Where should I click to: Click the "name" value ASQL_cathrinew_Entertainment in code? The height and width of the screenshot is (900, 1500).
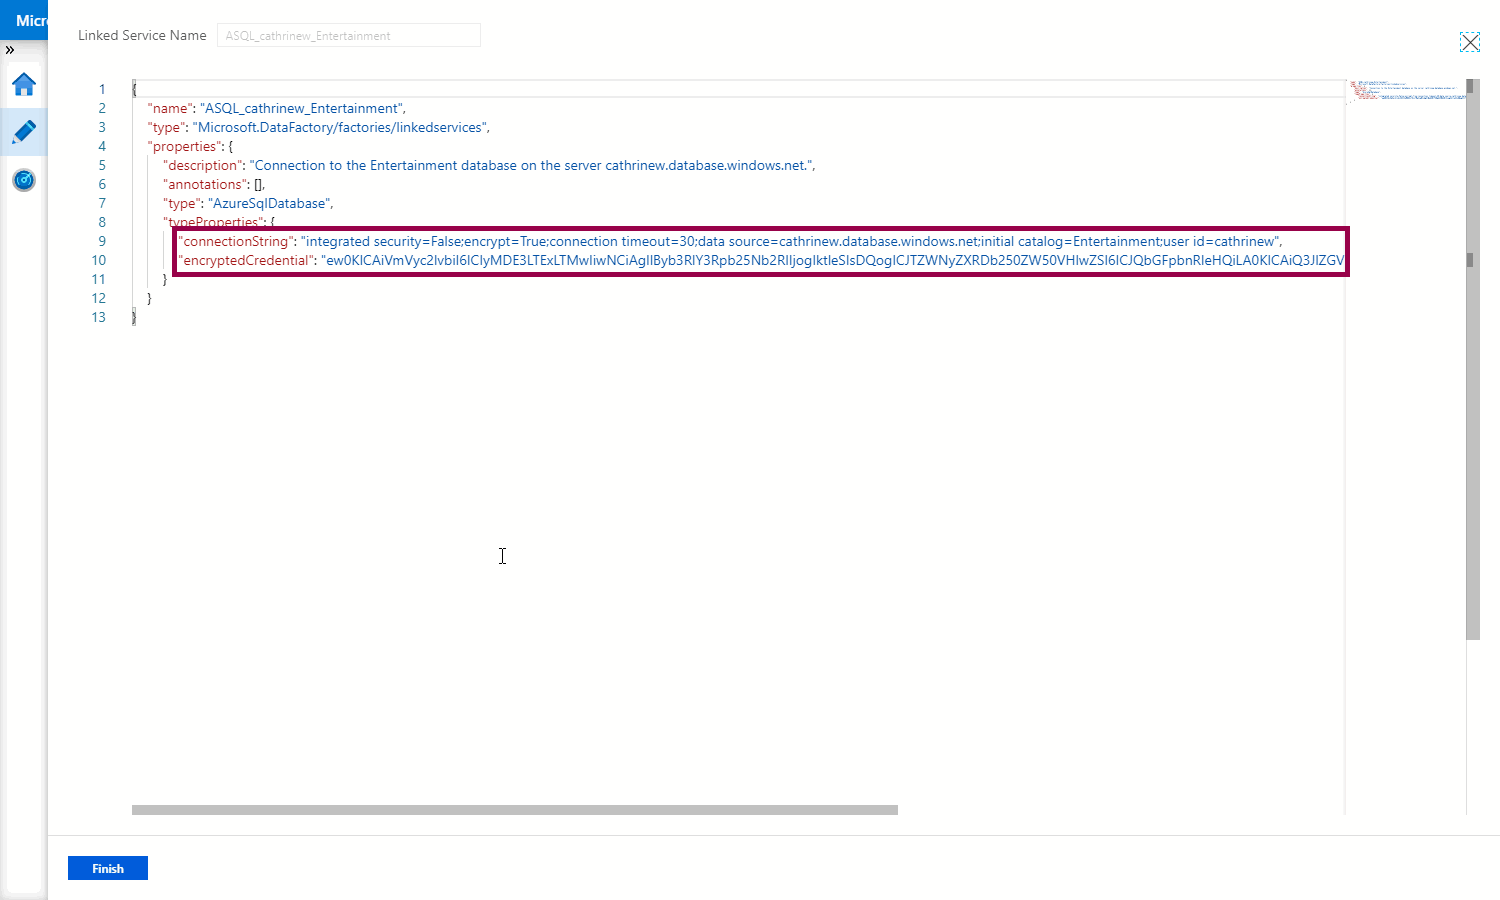pos(302,109)
